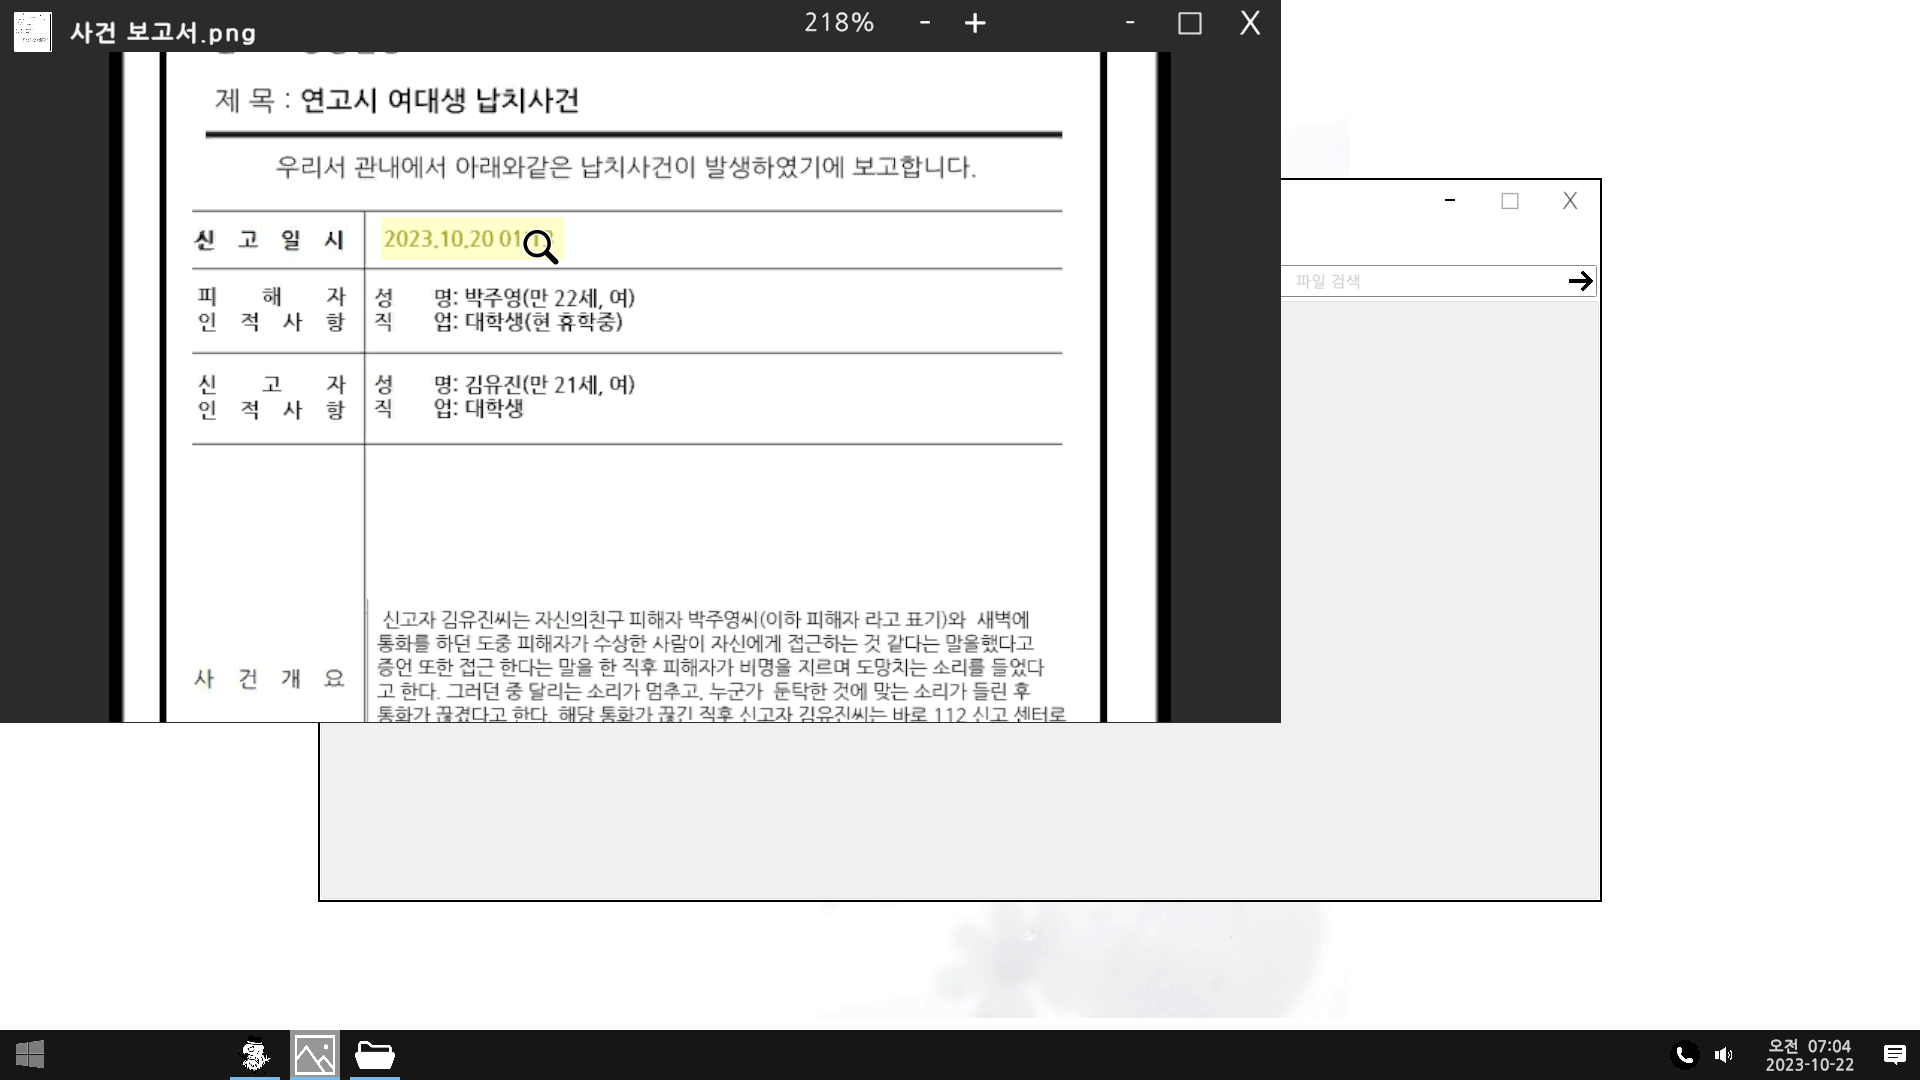Screen dimensions: 1920x1080
Task: Open the notification center icon
Action: 1894,1055
